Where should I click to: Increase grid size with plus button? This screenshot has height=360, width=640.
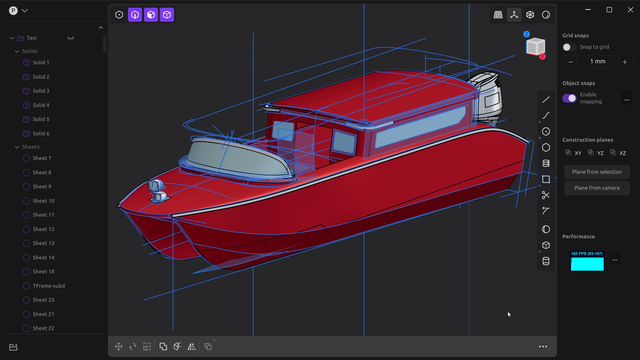[624, 62]
